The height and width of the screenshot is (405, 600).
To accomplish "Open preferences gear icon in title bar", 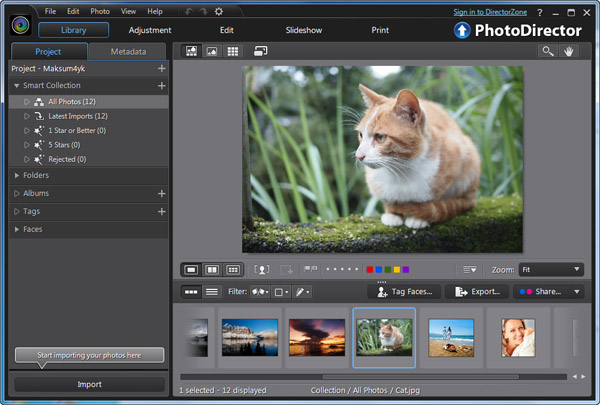I will point(219,11).
